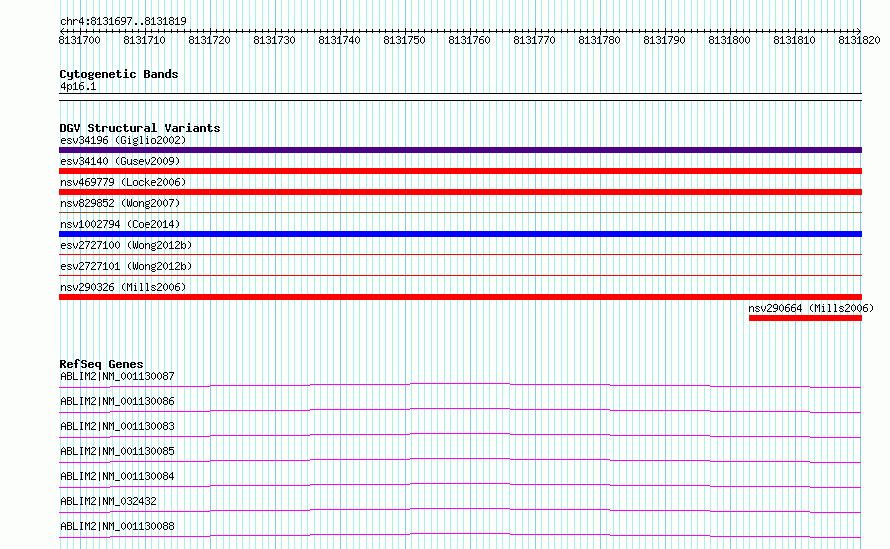The height and width of the screenshot is (549, 890).
Task: Select the purple esv34196 variant bar
Action: 460,150
